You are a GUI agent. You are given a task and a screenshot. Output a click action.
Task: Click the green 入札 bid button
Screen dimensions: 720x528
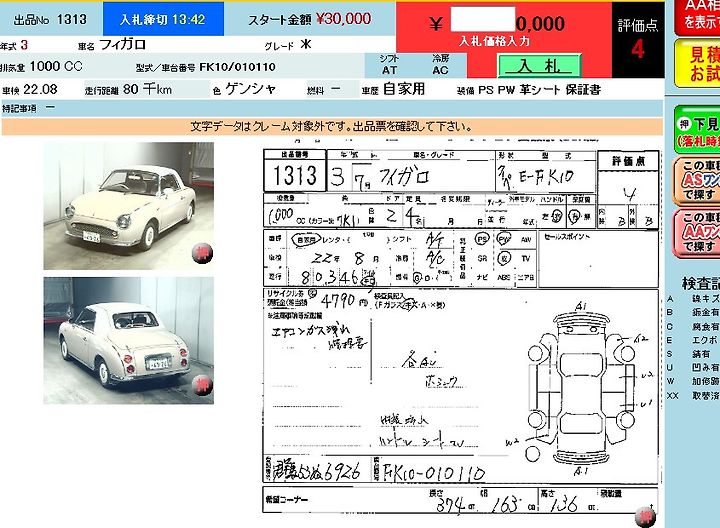click(540, 66)
